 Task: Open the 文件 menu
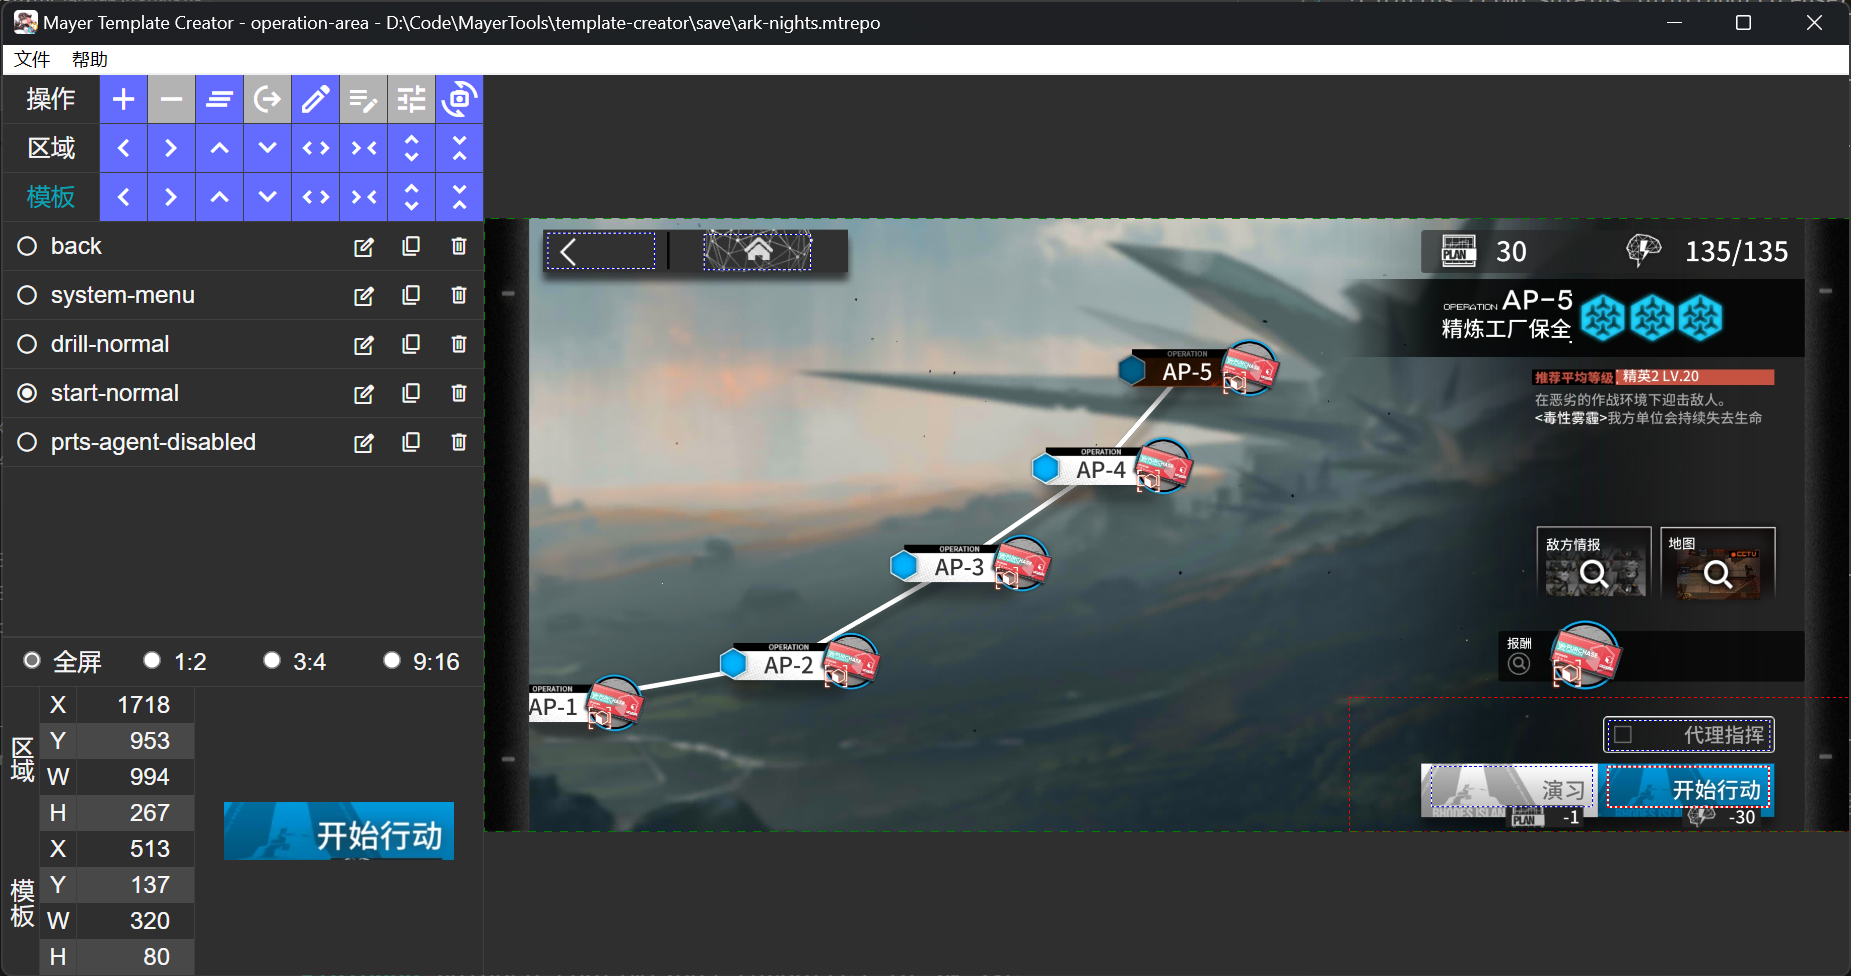coord(32,60)
